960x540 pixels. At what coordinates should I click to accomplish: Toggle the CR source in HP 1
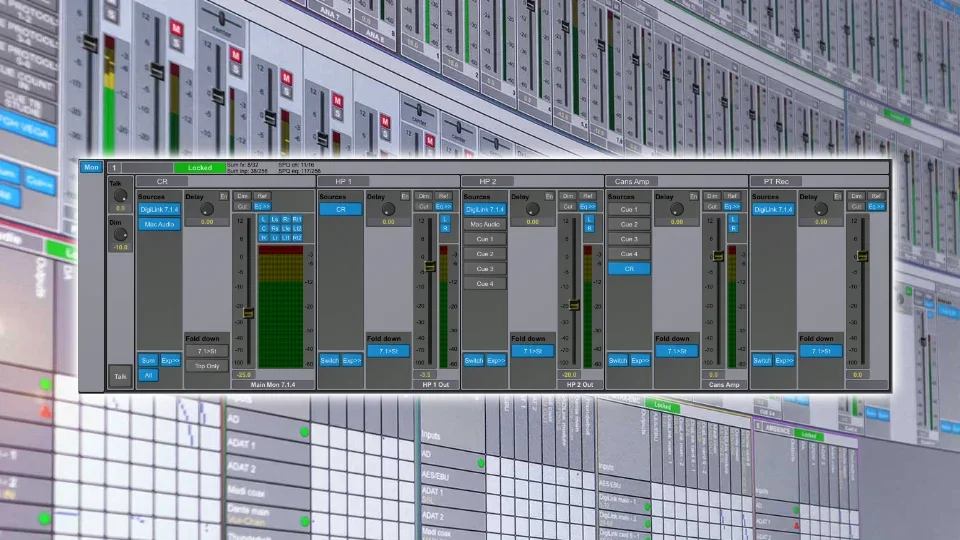pyautogui.click(x=340, y=209)
